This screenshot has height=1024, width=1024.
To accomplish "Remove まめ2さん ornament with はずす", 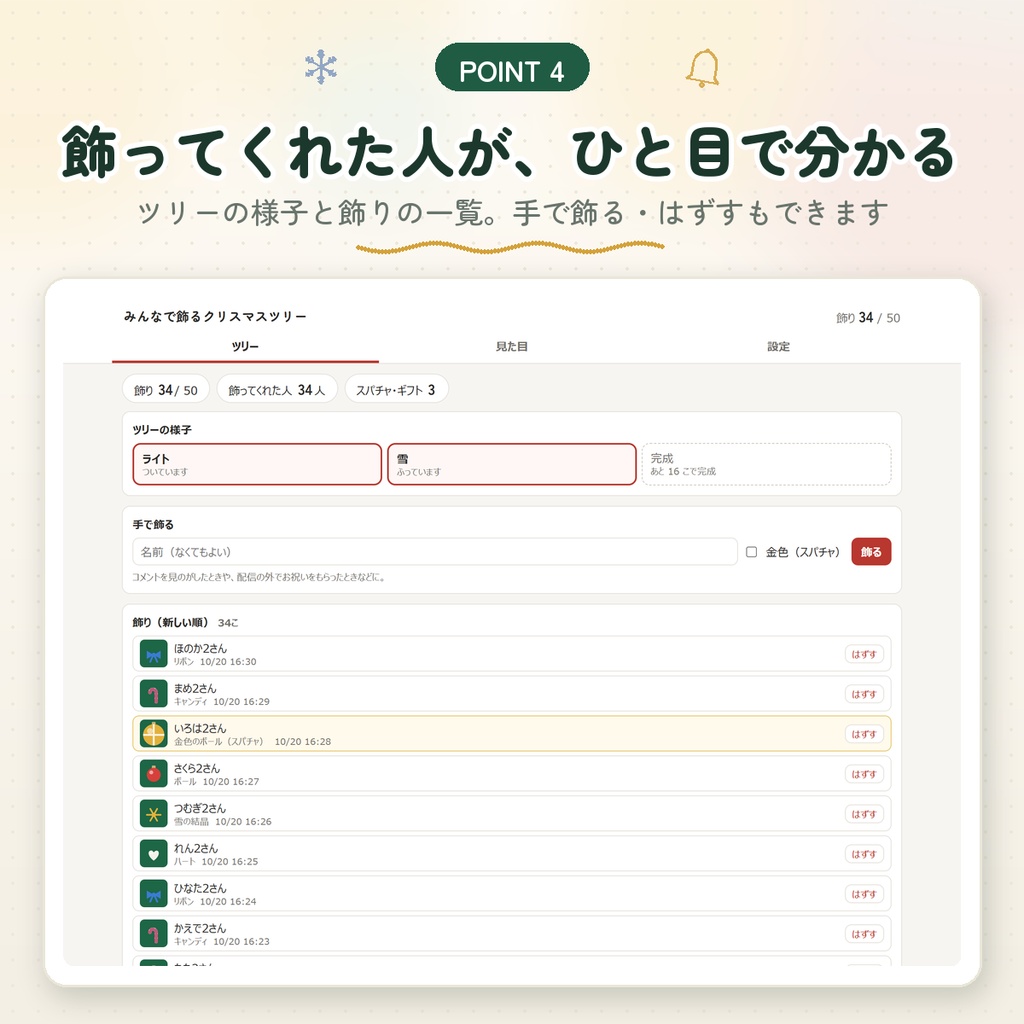I will coord(864,694).
